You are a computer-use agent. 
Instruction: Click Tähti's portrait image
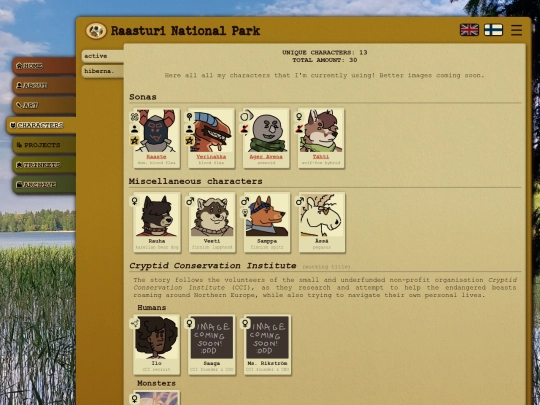tap(321, 131)
